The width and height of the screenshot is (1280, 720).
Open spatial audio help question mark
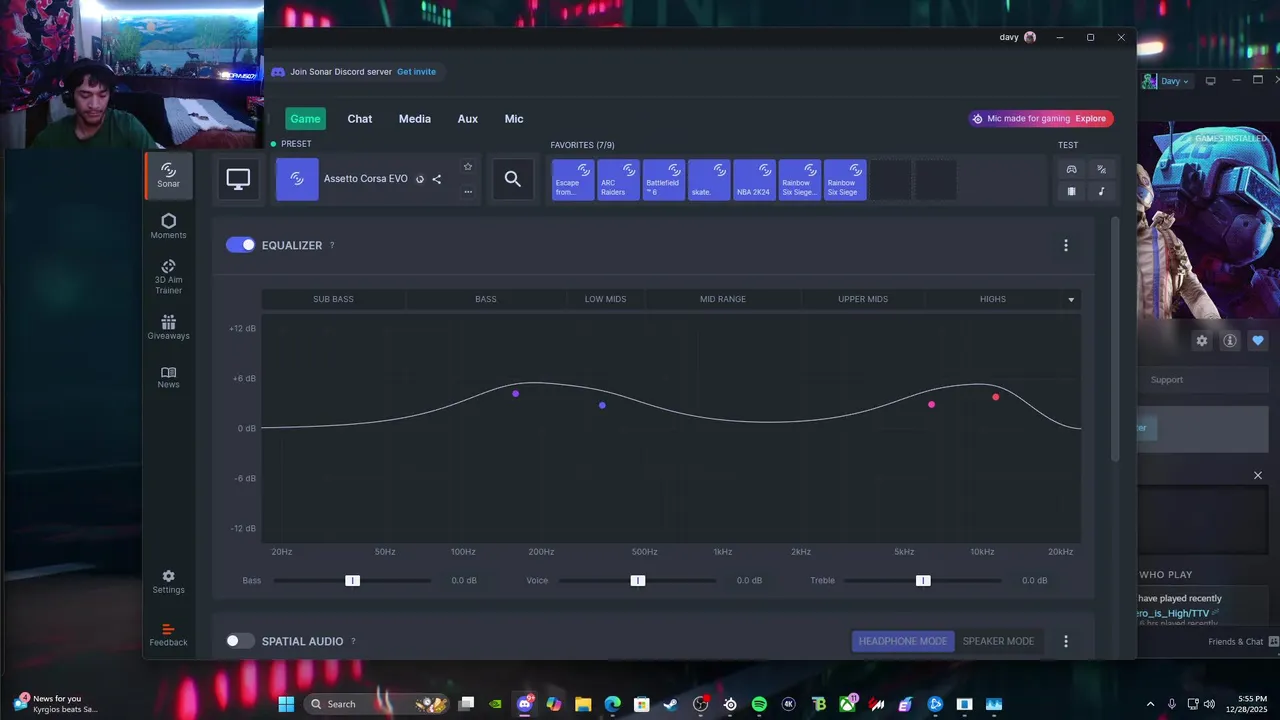353,642
